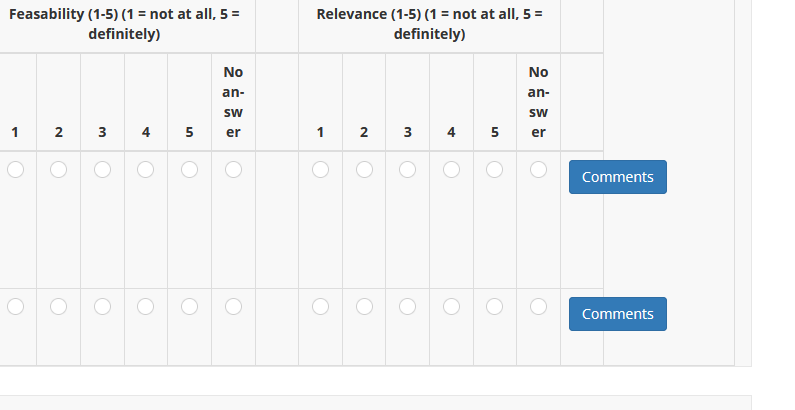The height and width of the screenshot is (410, 795).
Task: Select Feasability rating 2 in first row
Action: pyautogui.click(x=59, y=170)
